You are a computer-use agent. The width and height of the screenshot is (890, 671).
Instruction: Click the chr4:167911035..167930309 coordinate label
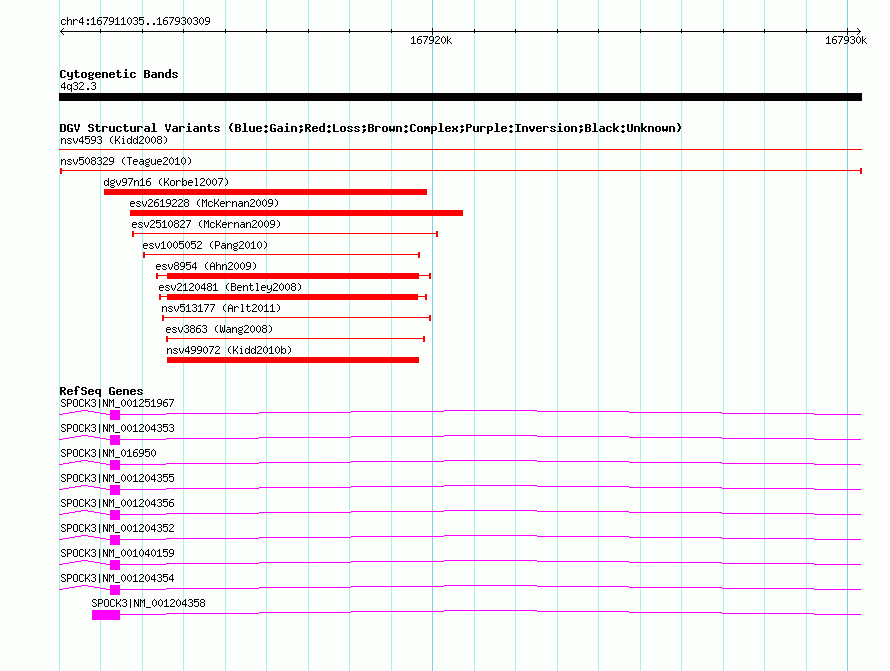tap(135, 21)
